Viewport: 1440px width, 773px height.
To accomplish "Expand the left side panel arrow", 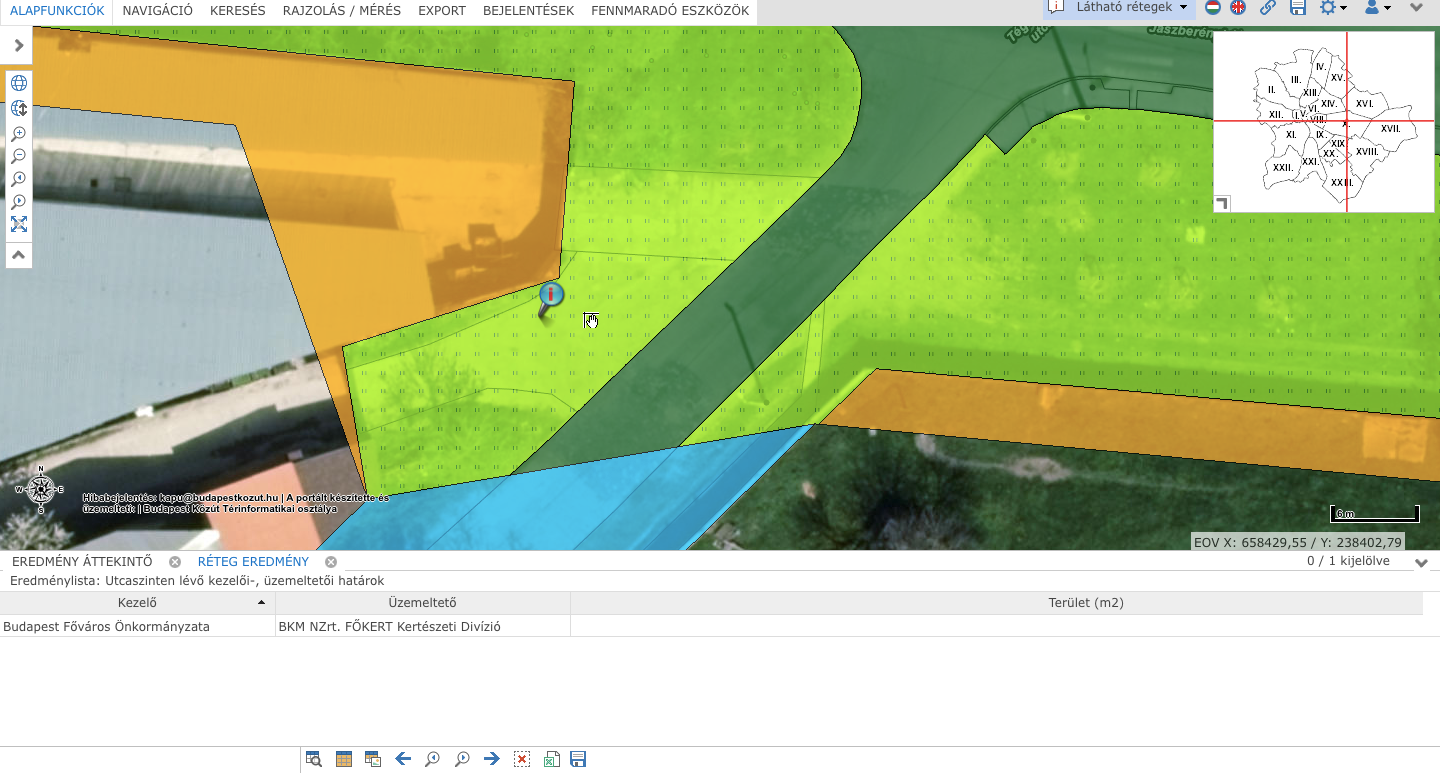I will pyautogui.click(x=18, y=46).
